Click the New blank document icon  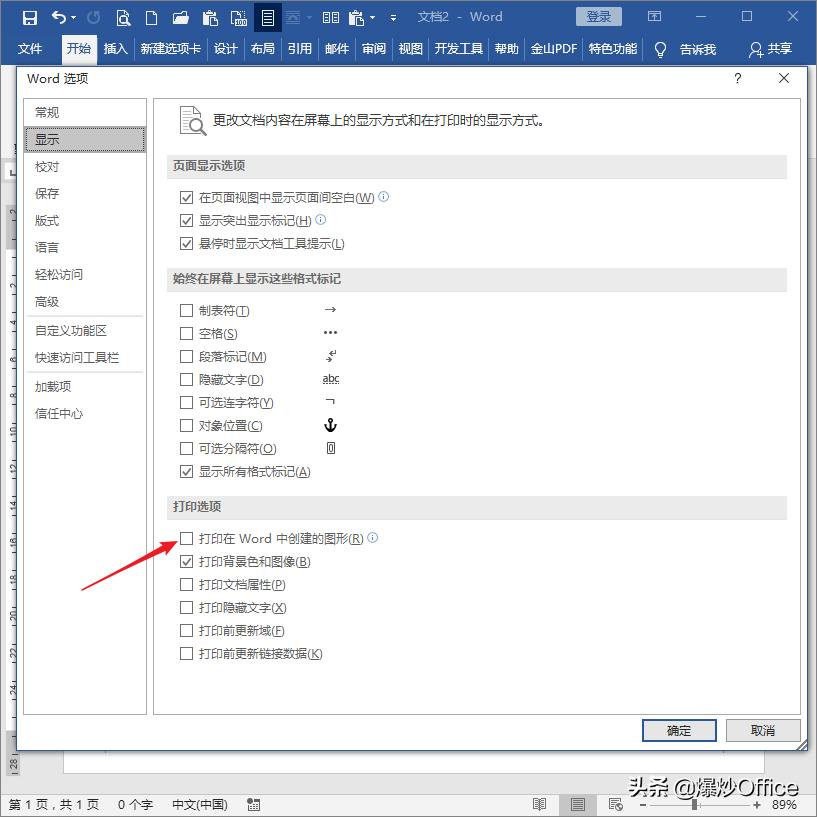[x=149, y=17]
